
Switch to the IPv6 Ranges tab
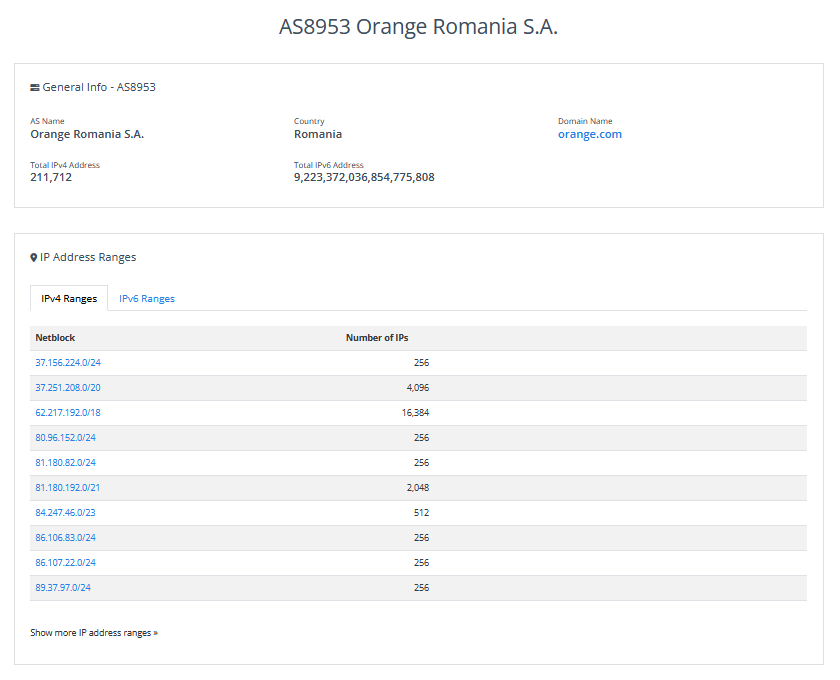(x=147, y=298)
